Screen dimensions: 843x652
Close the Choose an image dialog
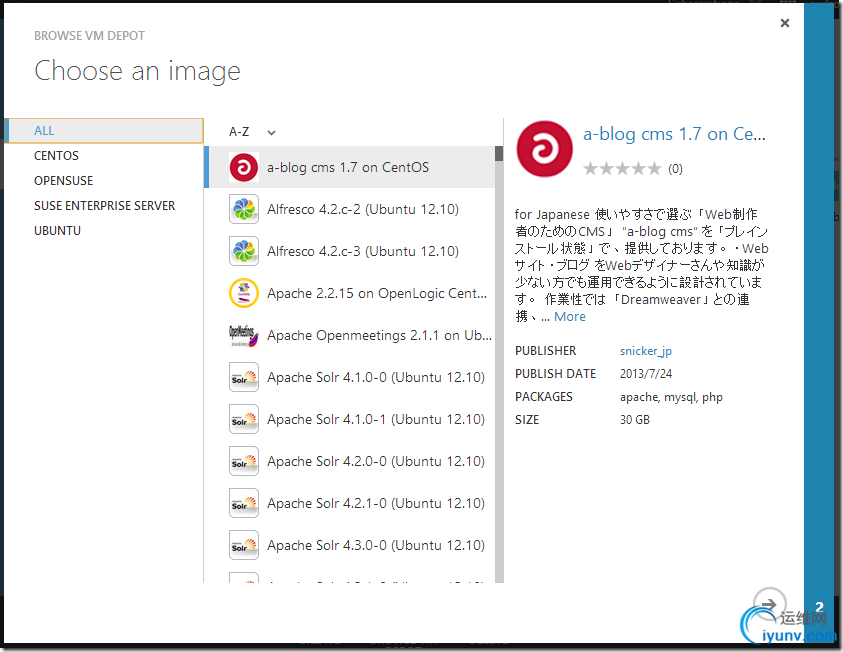point(785,23)
